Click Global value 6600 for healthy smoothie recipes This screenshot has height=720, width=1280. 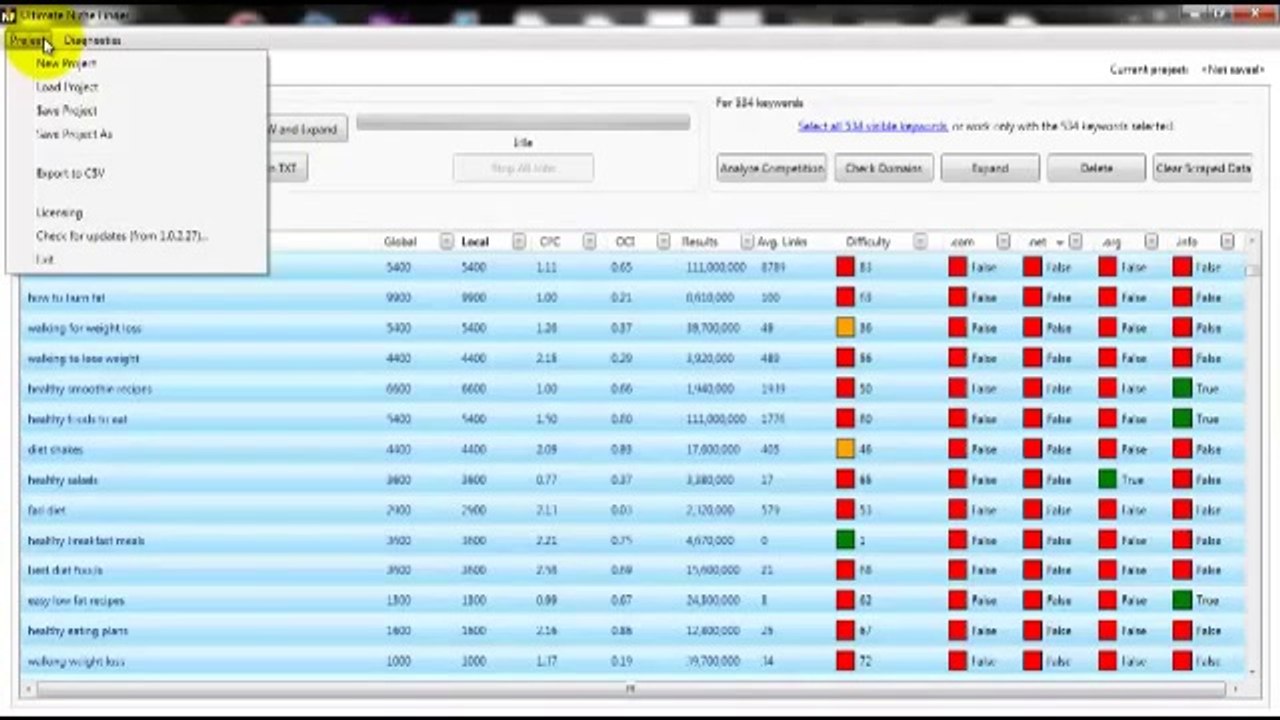398,389
